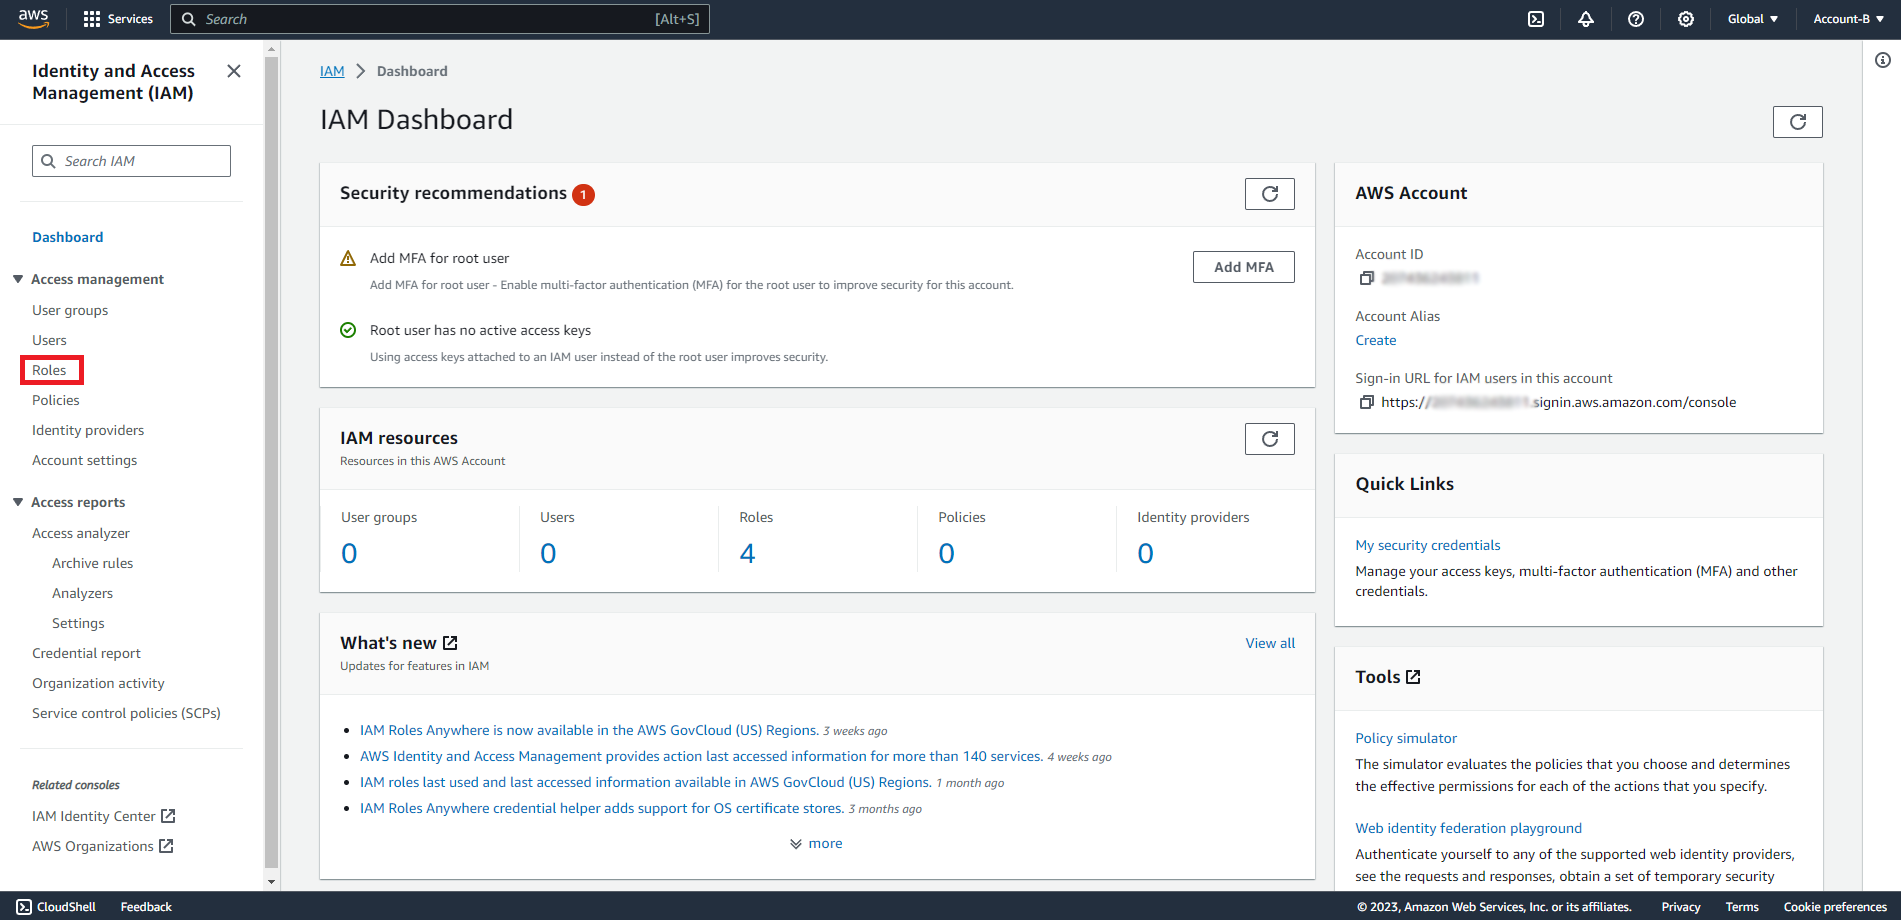Open Users in the sidebar

click(49, 340)
